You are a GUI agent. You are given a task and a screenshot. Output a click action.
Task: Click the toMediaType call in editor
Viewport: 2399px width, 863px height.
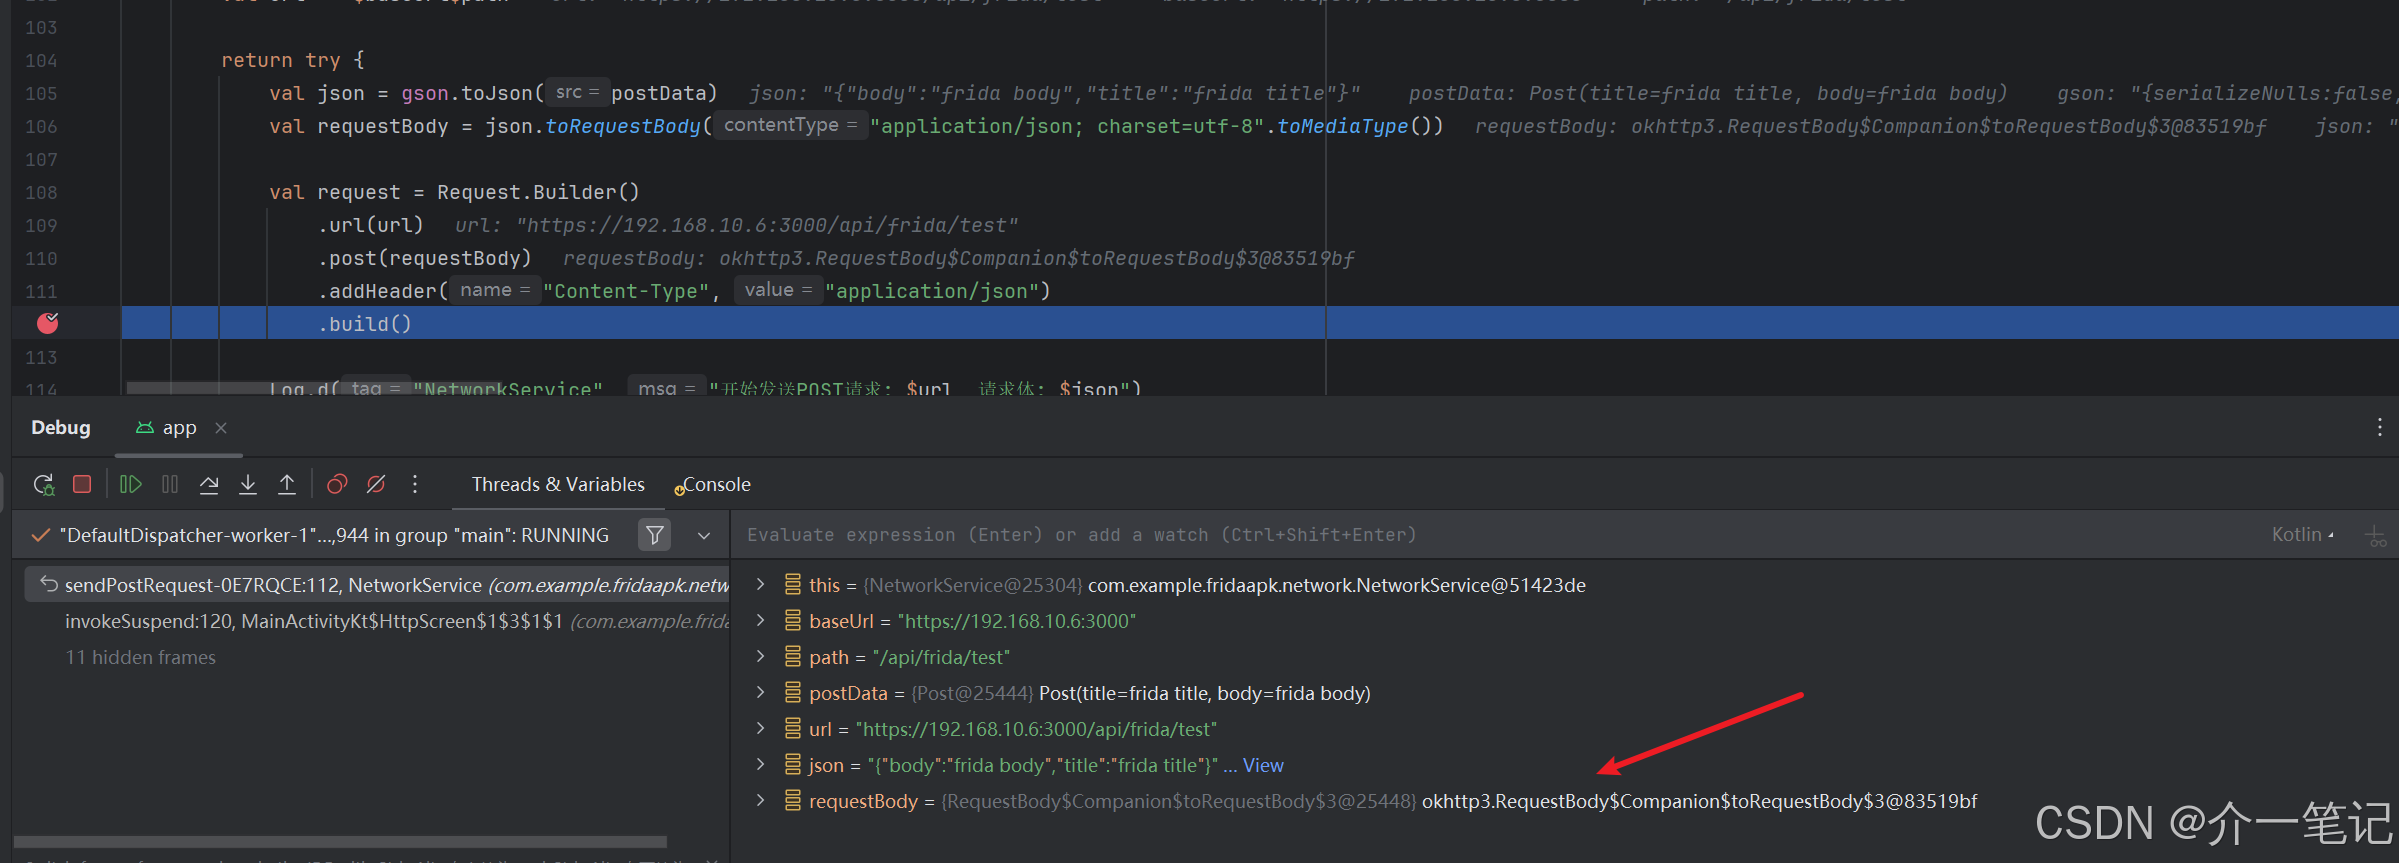[1342, 126]
